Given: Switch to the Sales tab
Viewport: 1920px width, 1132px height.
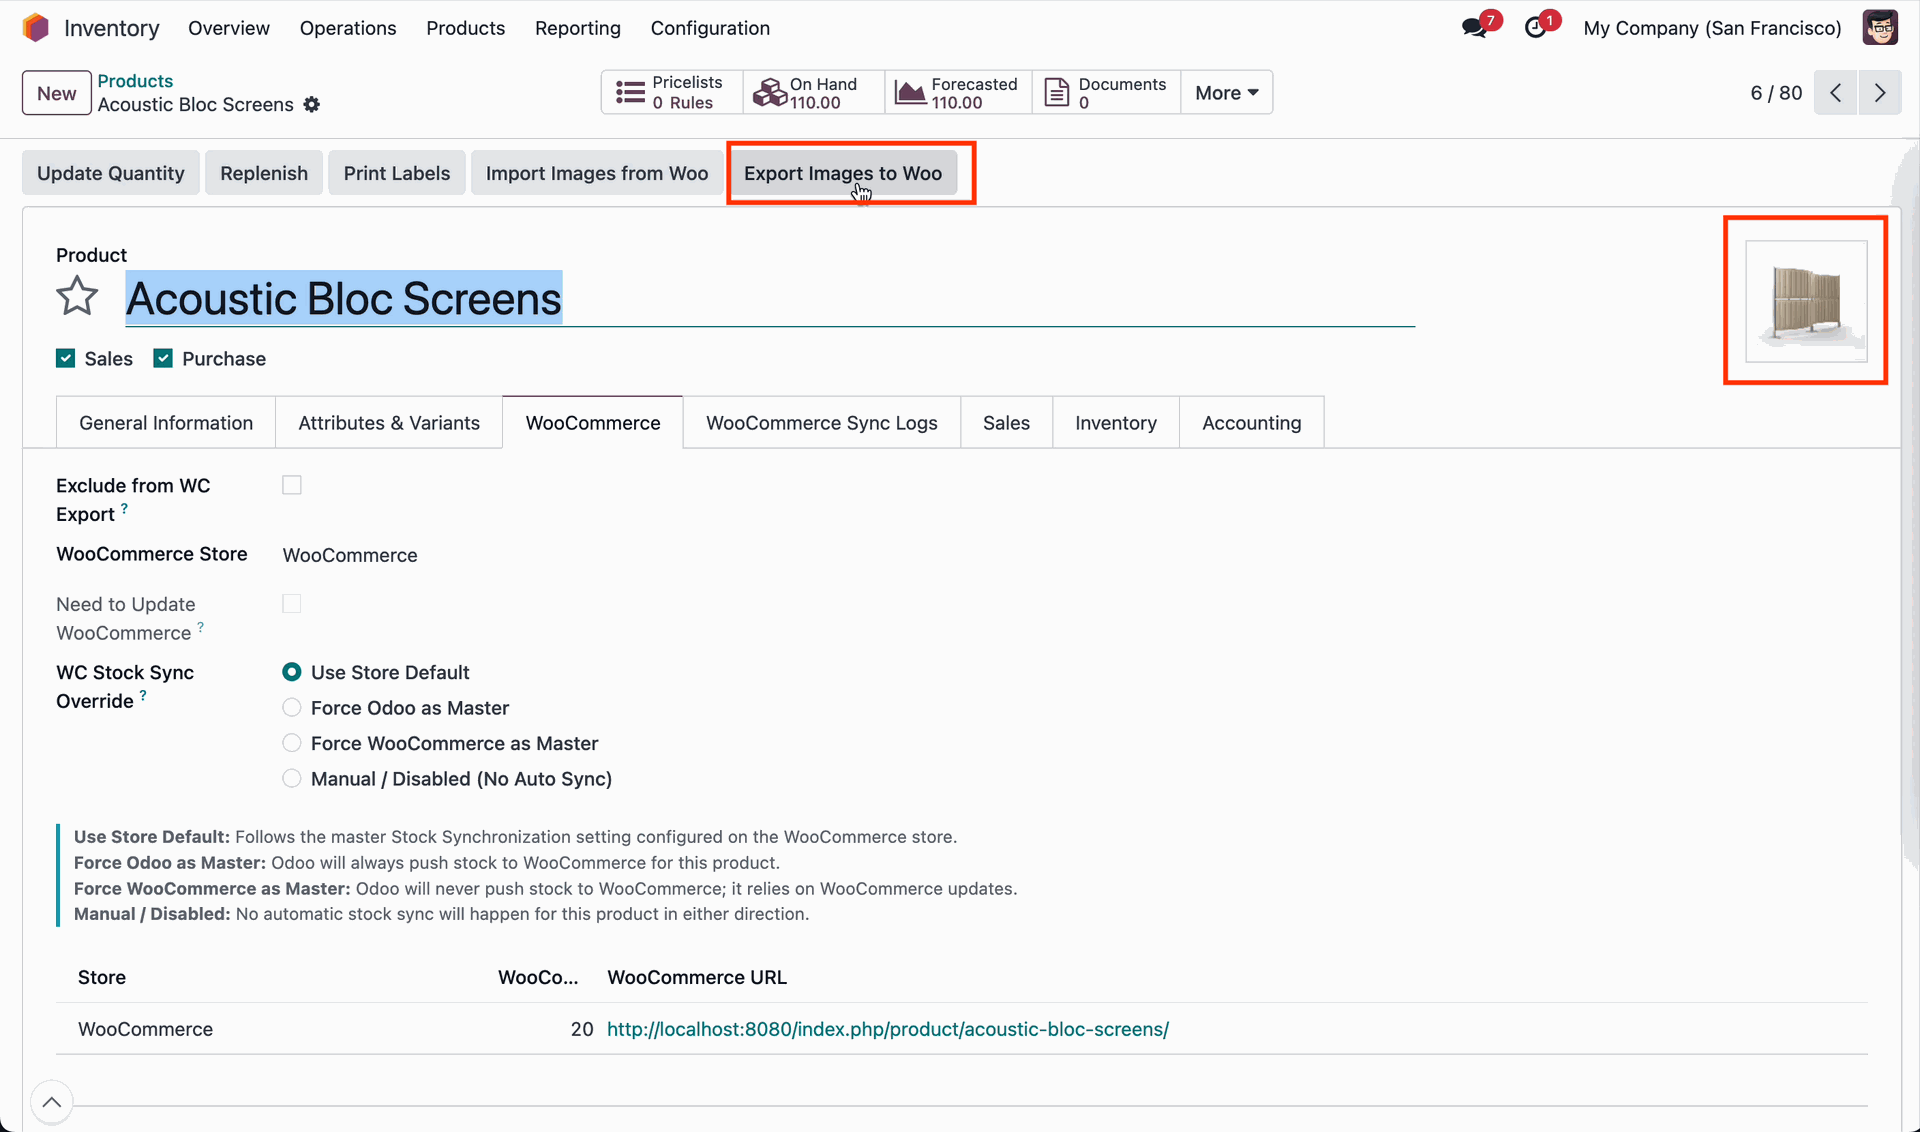Looking at the screenshot, I should pos(1006,423).
